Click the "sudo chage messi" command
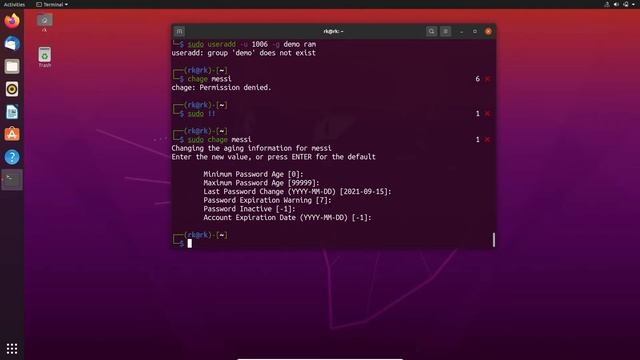Viewport: 640px width, 360px height. (220, 140)
